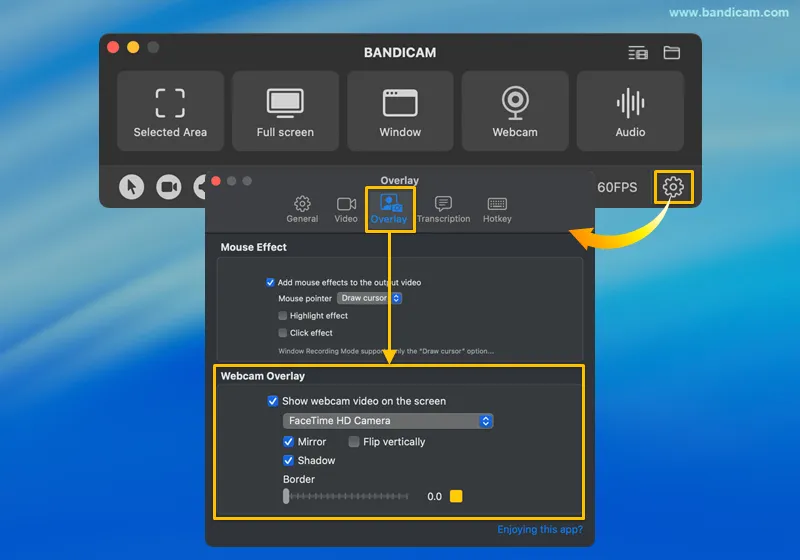Select Audio only recording mode
The height and width of the screenshot is (560, 800).
click(x=630, y=111)
